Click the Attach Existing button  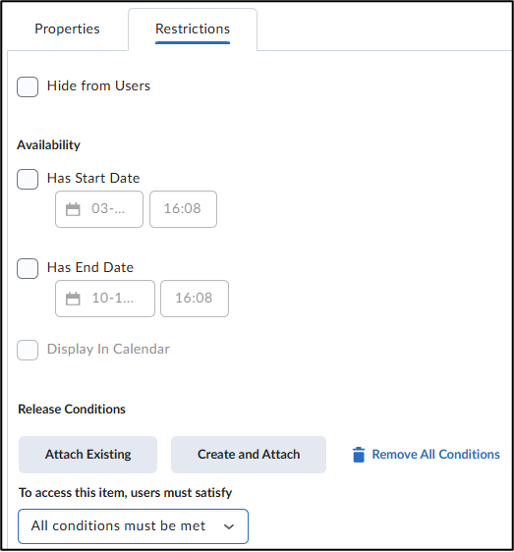[88, 454]
